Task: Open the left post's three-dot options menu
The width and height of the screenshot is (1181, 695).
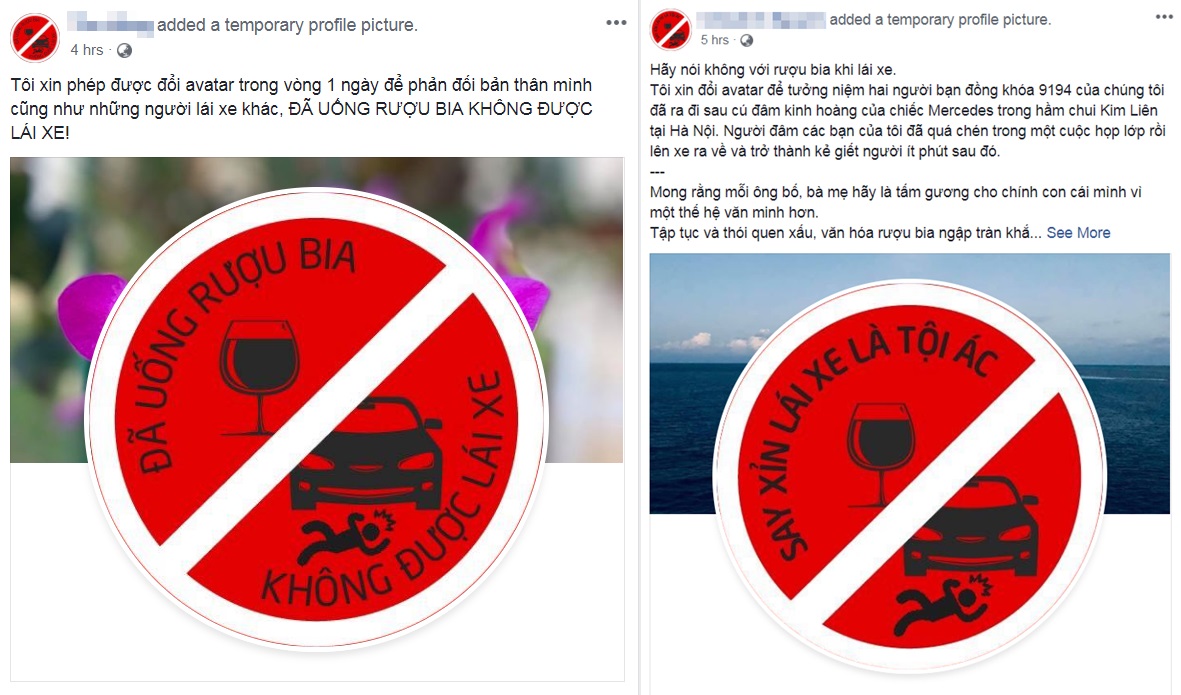Action: pos(616,23)
